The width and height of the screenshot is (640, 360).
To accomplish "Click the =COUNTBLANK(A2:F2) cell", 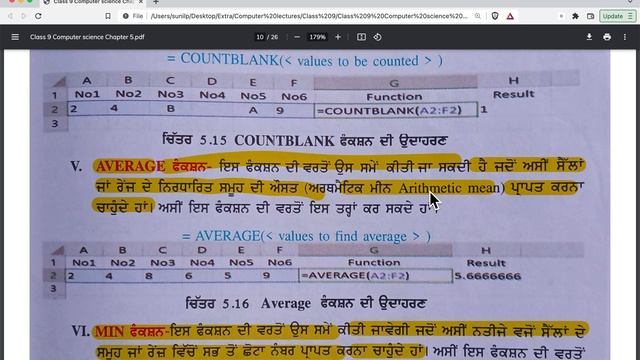I will tap(395, 110).
